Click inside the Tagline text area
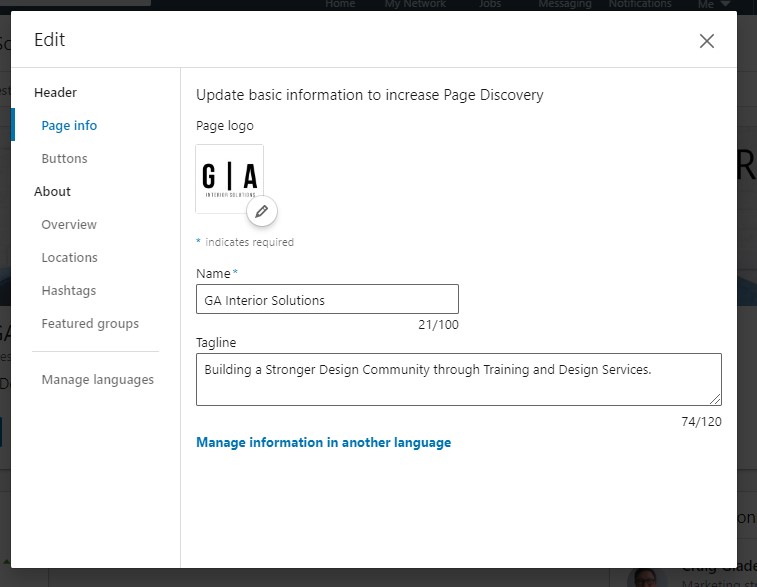Screen dimensions: 757x587 point(458,379)
